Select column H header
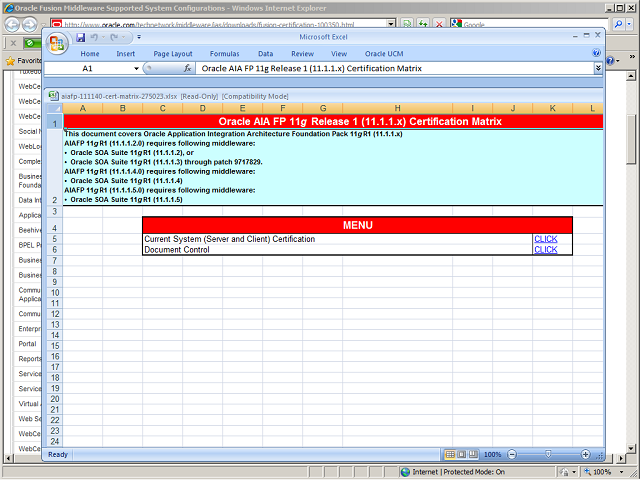The image size is (640, 480). (397, 108)
